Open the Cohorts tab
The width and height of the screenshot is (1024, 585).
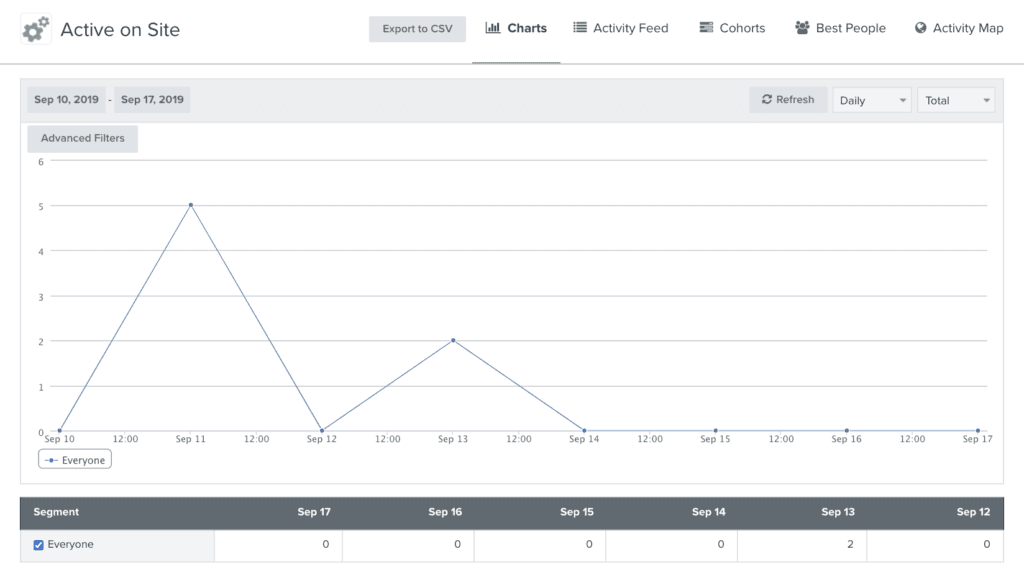coord(732,28)
